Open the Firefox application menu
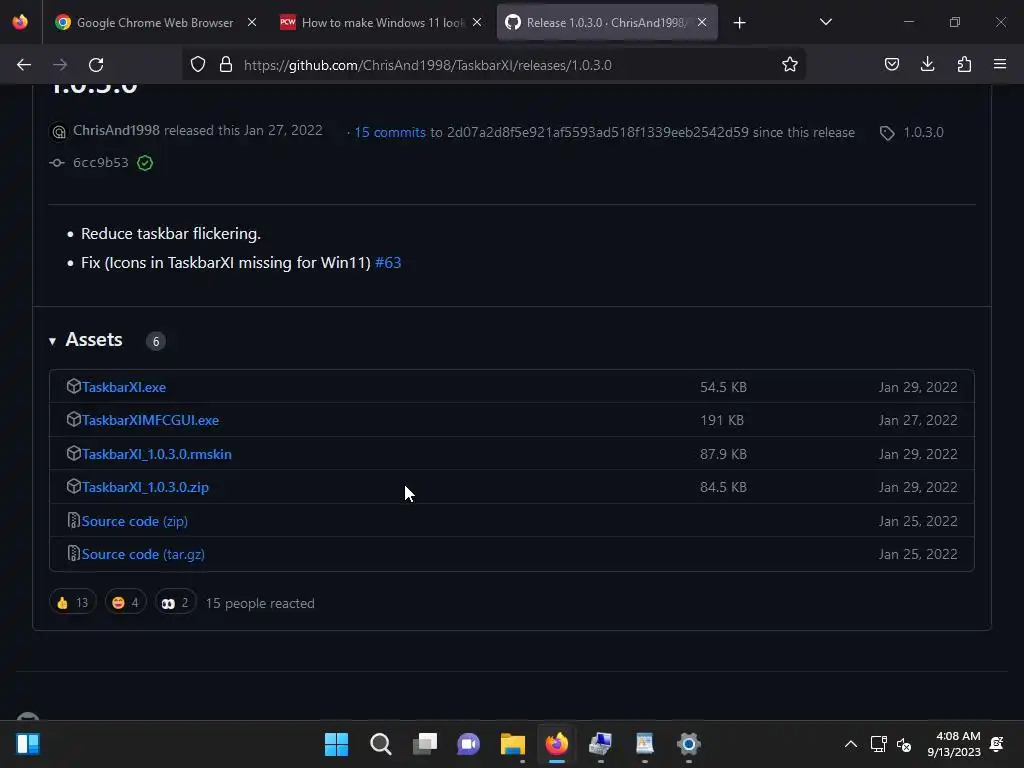 click(1000, 65)
